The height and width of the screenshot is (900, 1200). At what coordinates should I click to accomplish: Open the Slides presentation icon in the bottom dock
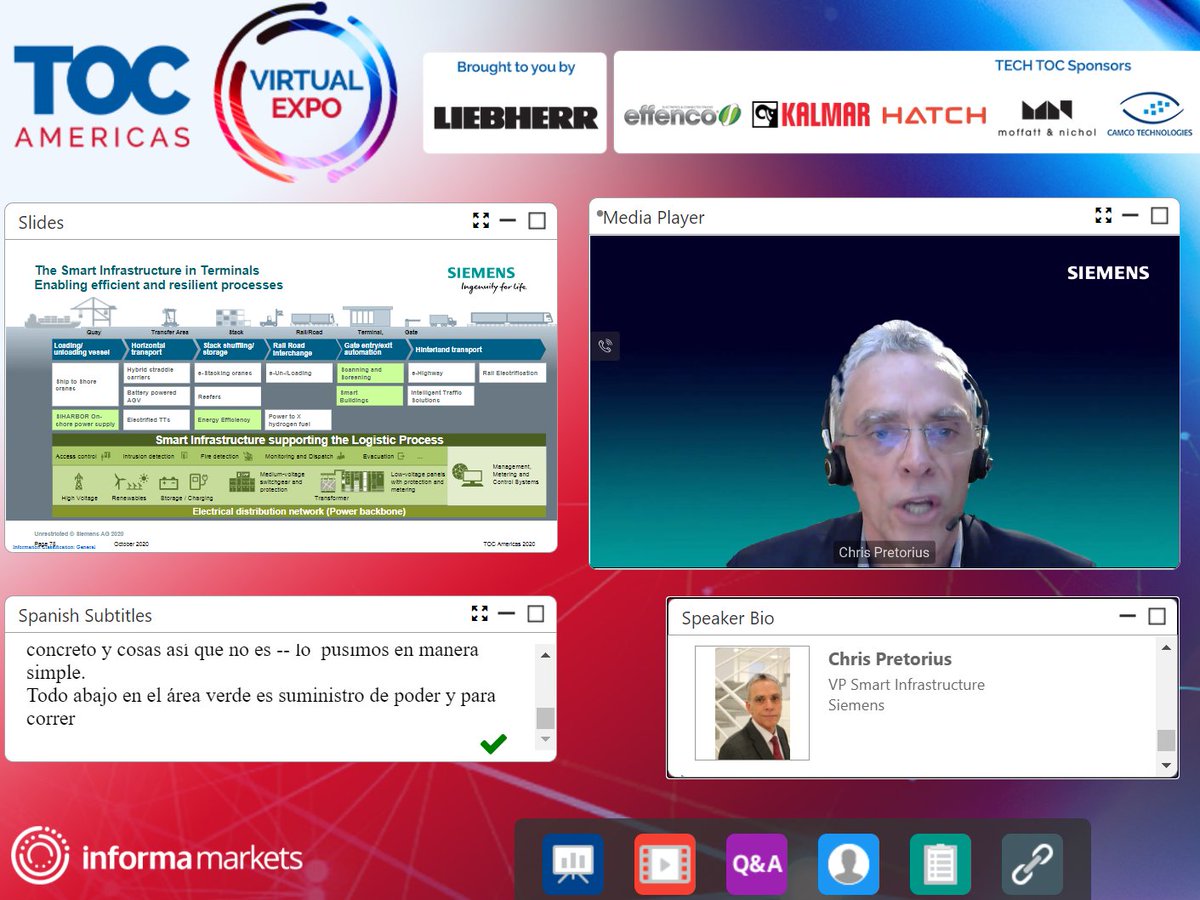tap(572, 863)
